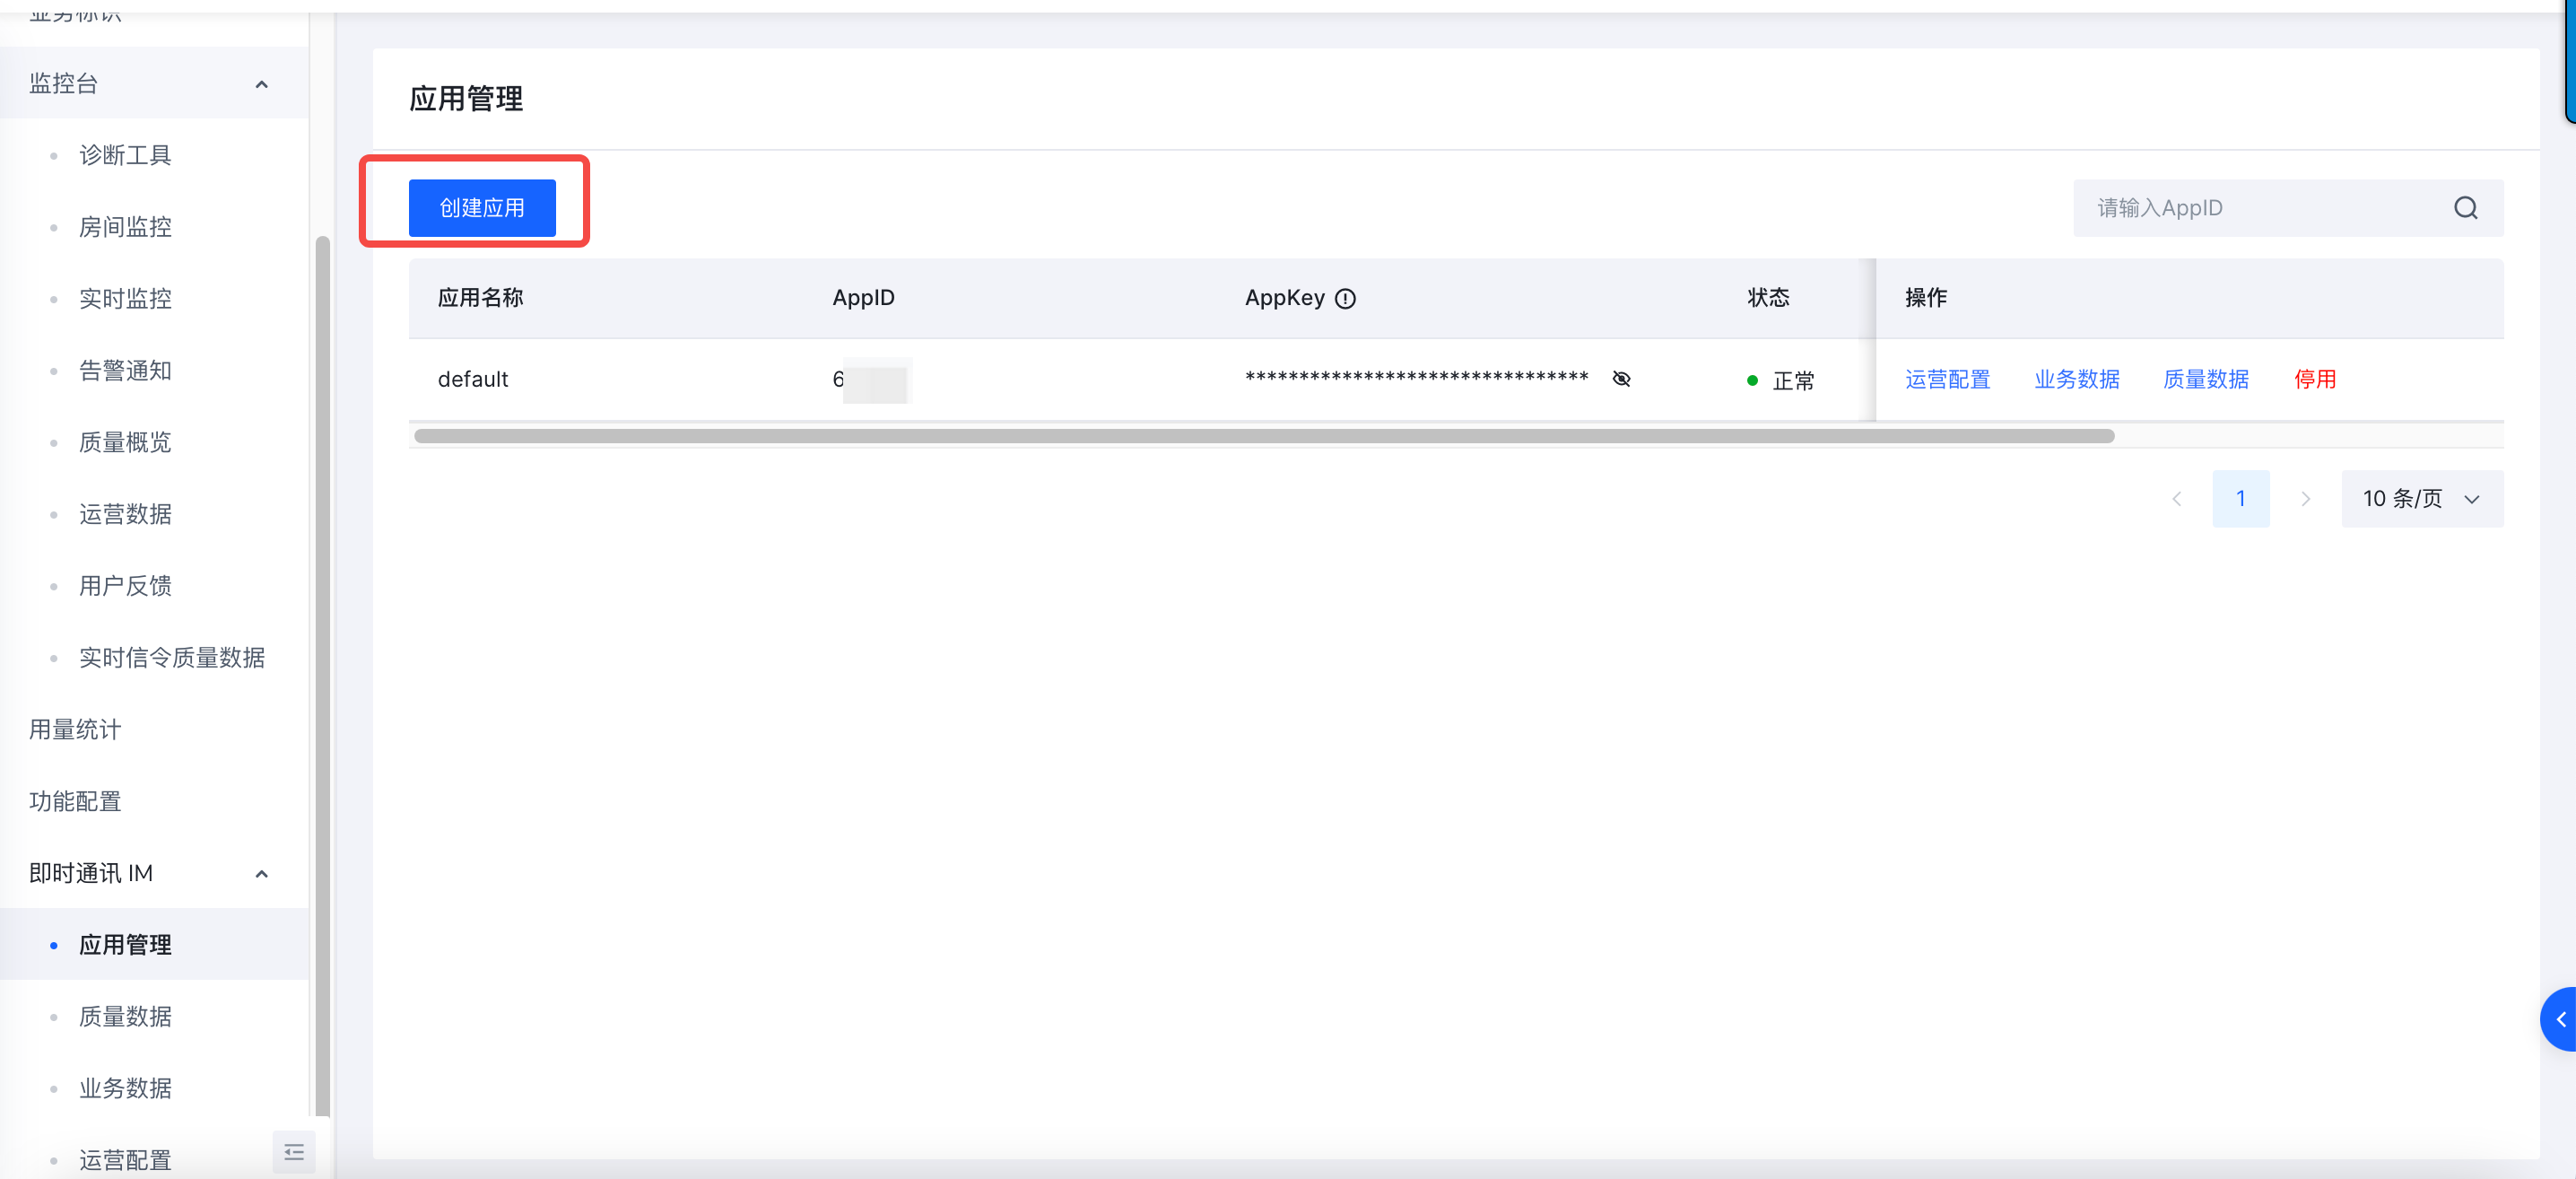Click the 创建应用 button

click(482, 208)
